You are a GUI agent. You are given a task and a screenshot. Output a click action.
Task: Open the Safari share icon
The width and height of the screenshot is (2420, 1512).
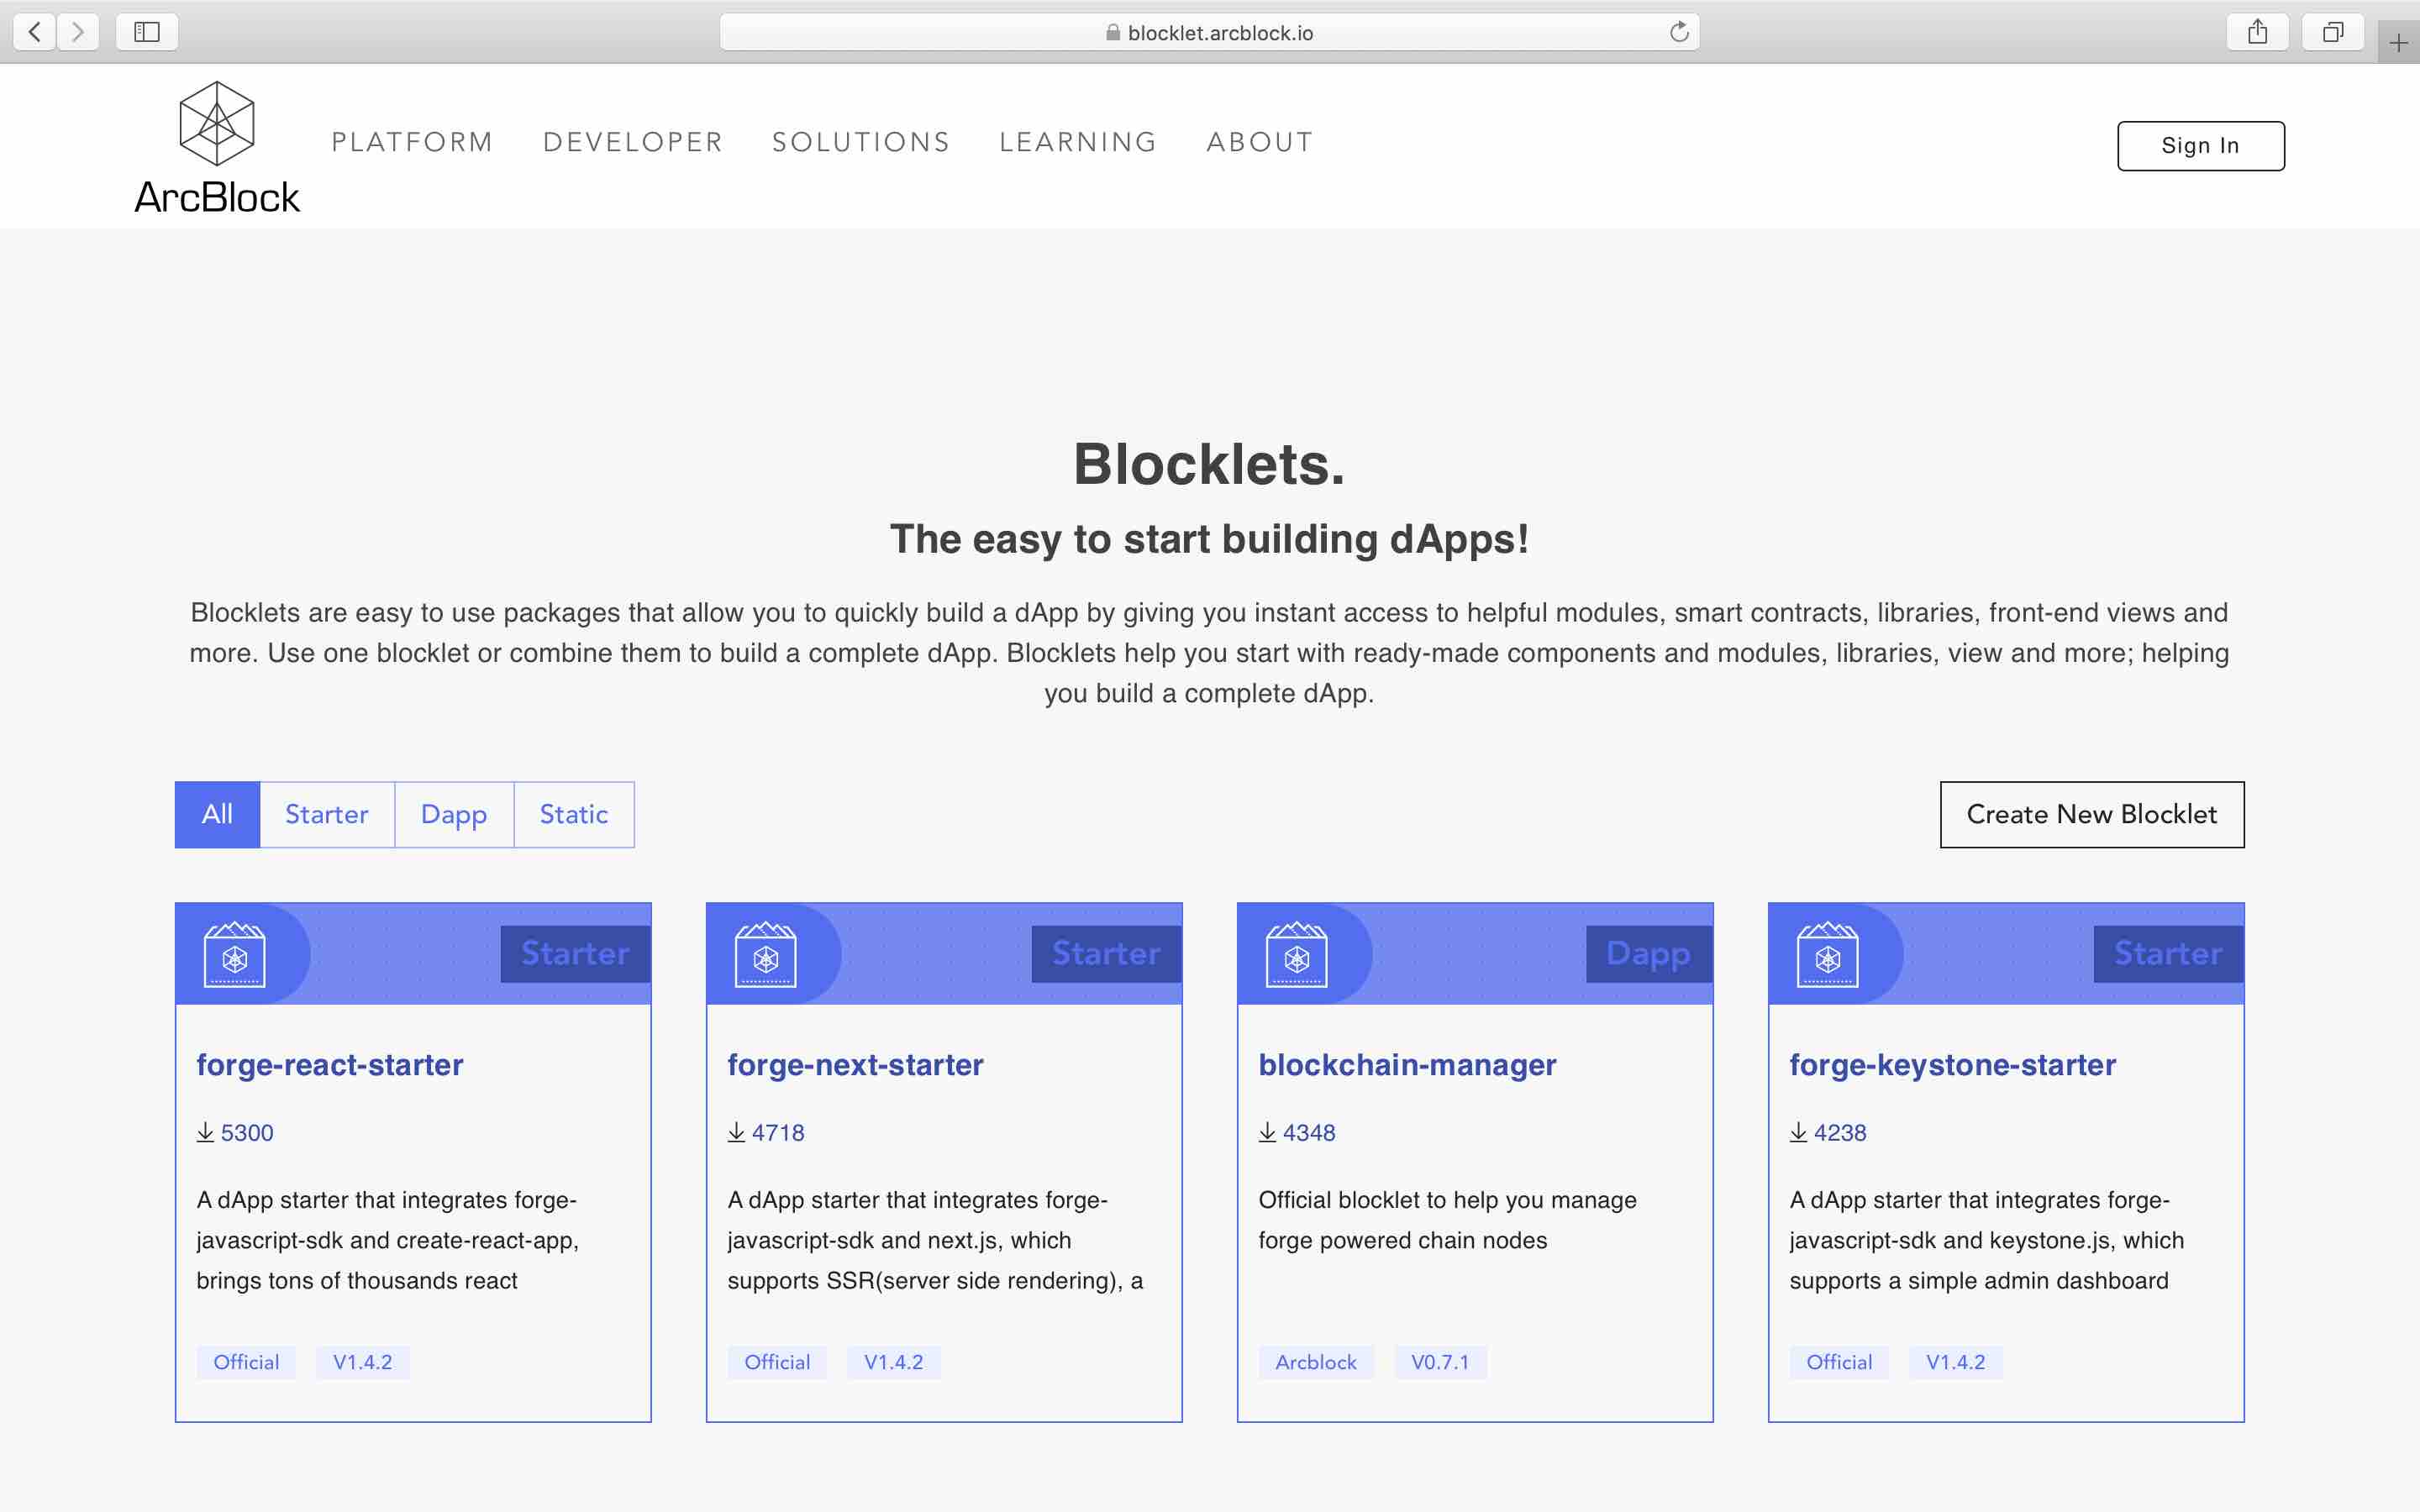[2257, 32]
